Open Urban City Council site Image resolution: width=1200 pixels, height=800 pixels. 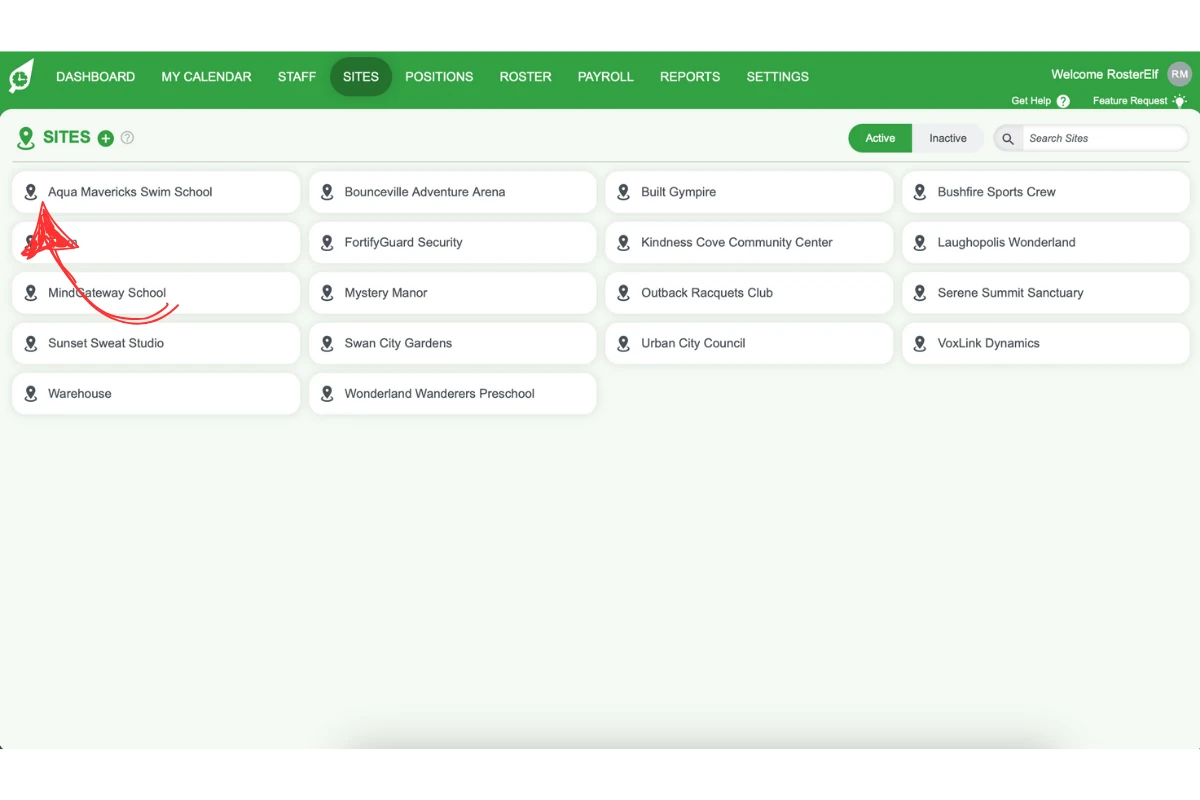749,343
